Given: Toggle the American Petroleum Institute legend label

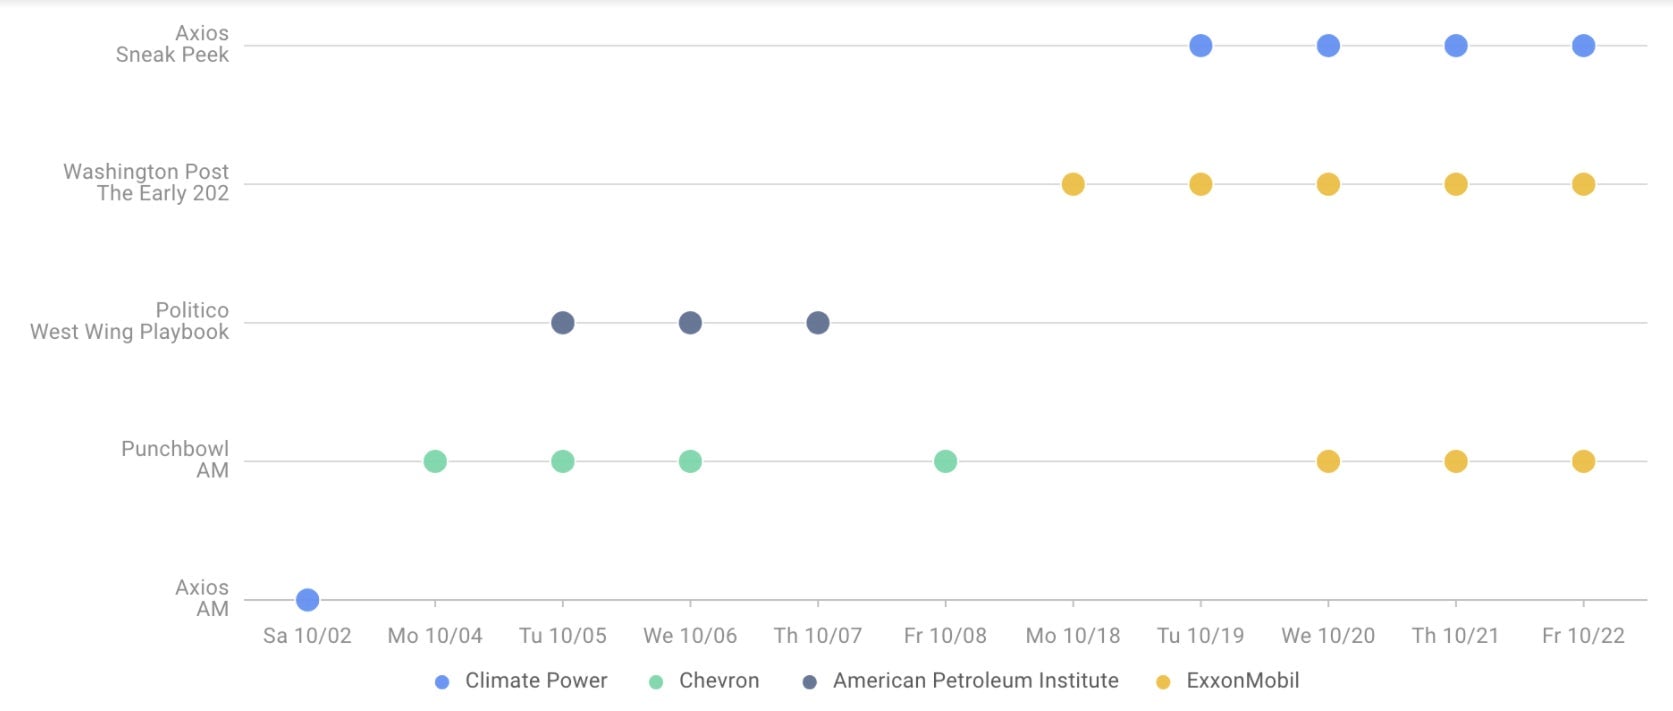Looking at the screenshot, I should [975, 681].
